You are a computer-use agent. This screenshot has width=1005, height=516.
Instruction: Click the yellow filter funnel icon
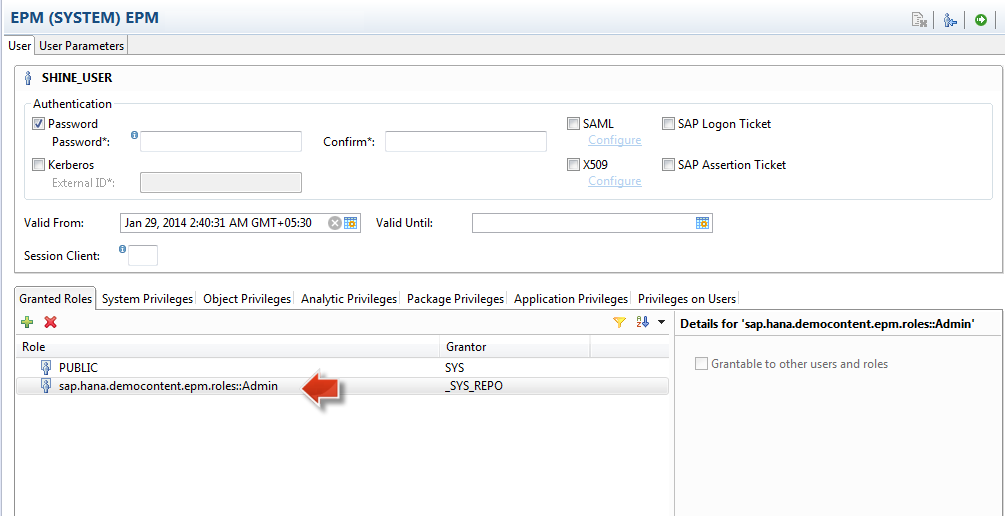click(x=619, y=322)
